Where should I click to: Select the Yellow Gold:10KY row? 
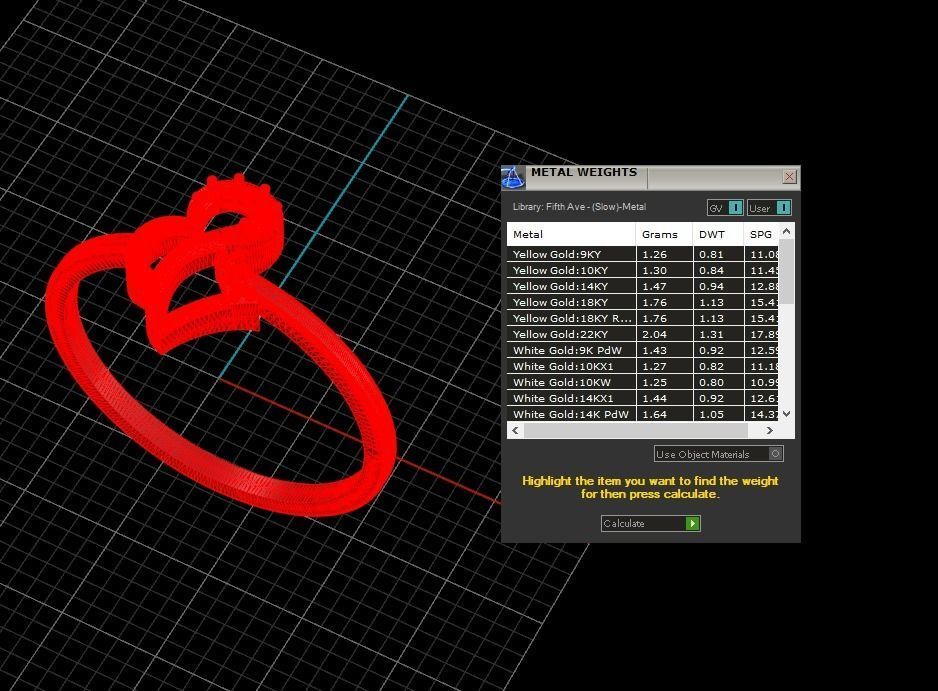[642, 270]
